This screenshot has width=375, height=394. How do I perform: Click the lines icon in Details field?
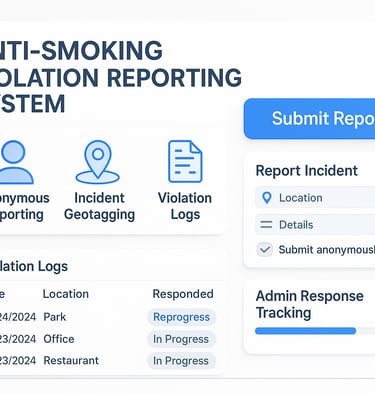[x=266, y=225]
